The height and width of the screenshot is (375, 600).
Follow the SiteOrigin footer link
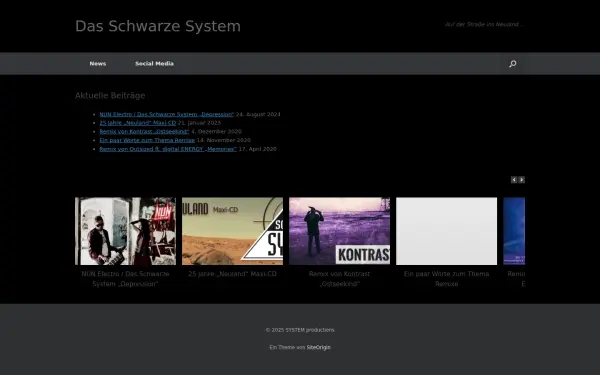pyautogui.click(x=318, y=347)
